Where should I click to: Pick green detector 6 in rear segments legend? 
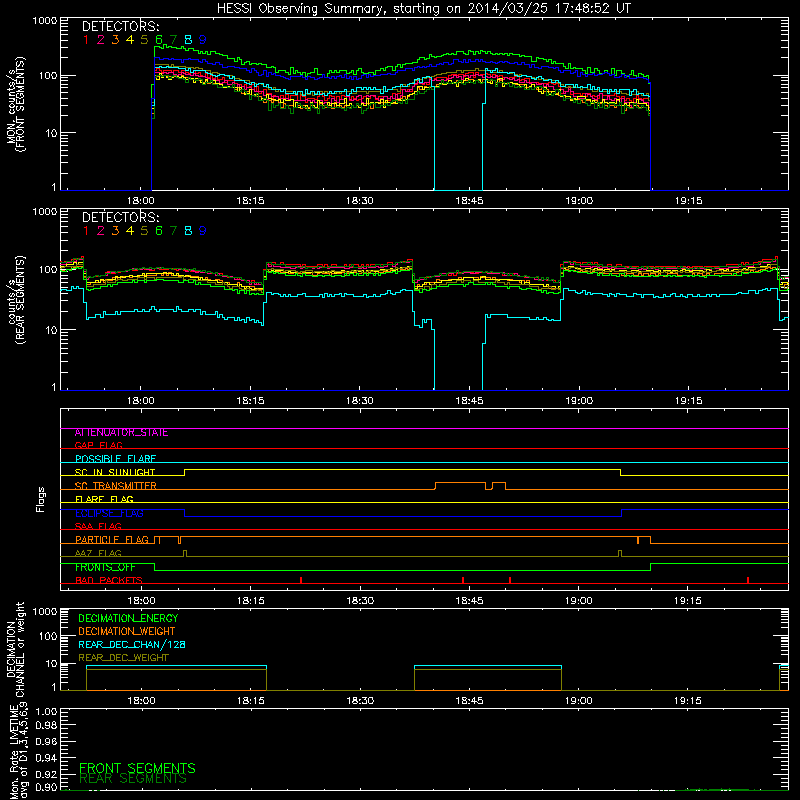tap(159, 231)
